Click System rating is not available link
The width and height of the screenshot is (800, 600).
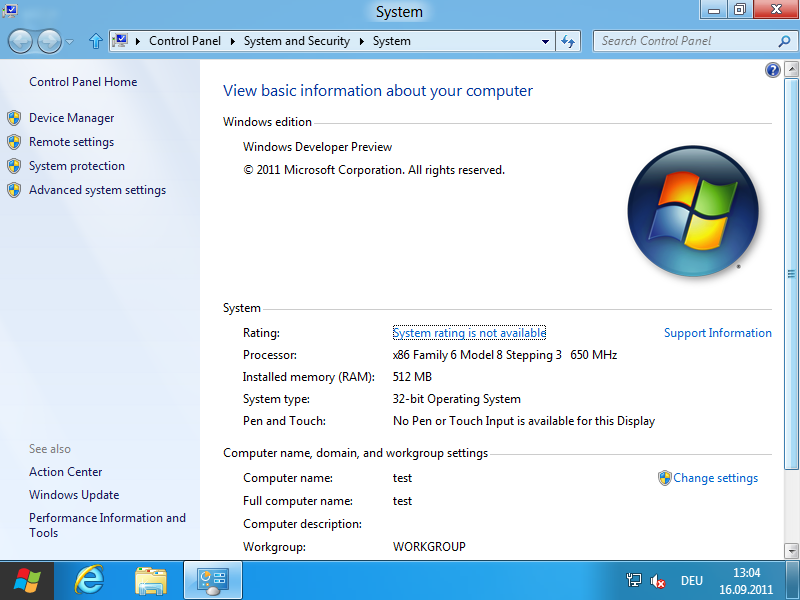(x=469, y=333)
